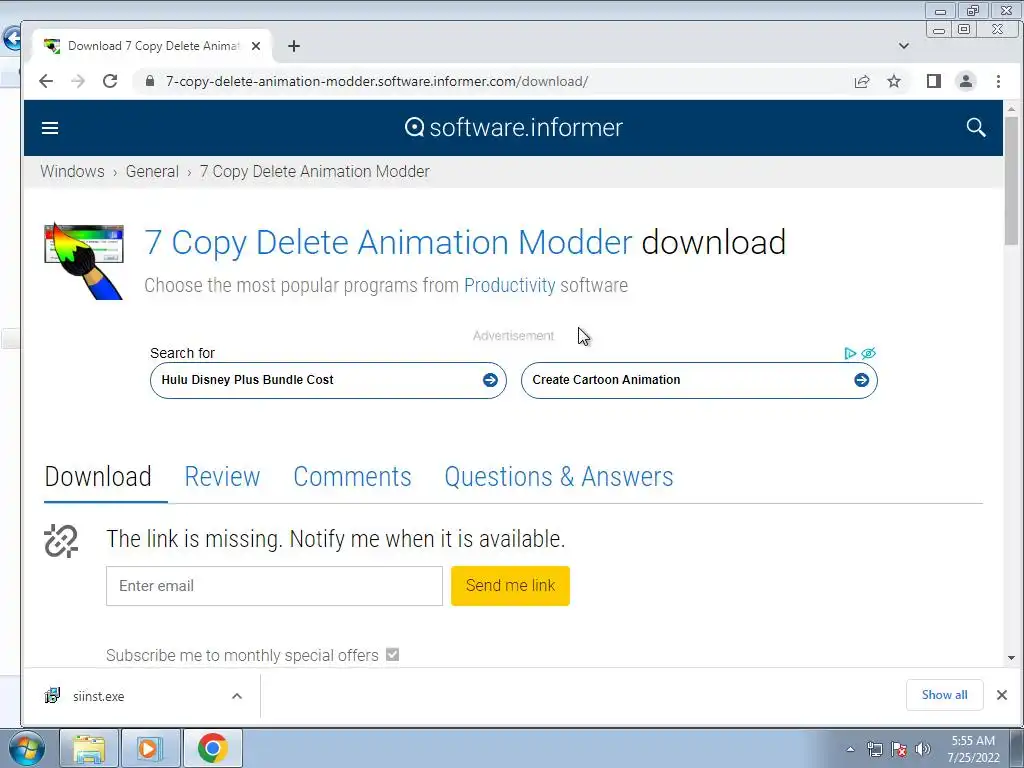Open the General breadcrumb link
This screenshot has height=768, width=1024.
[x=152, y=171]
